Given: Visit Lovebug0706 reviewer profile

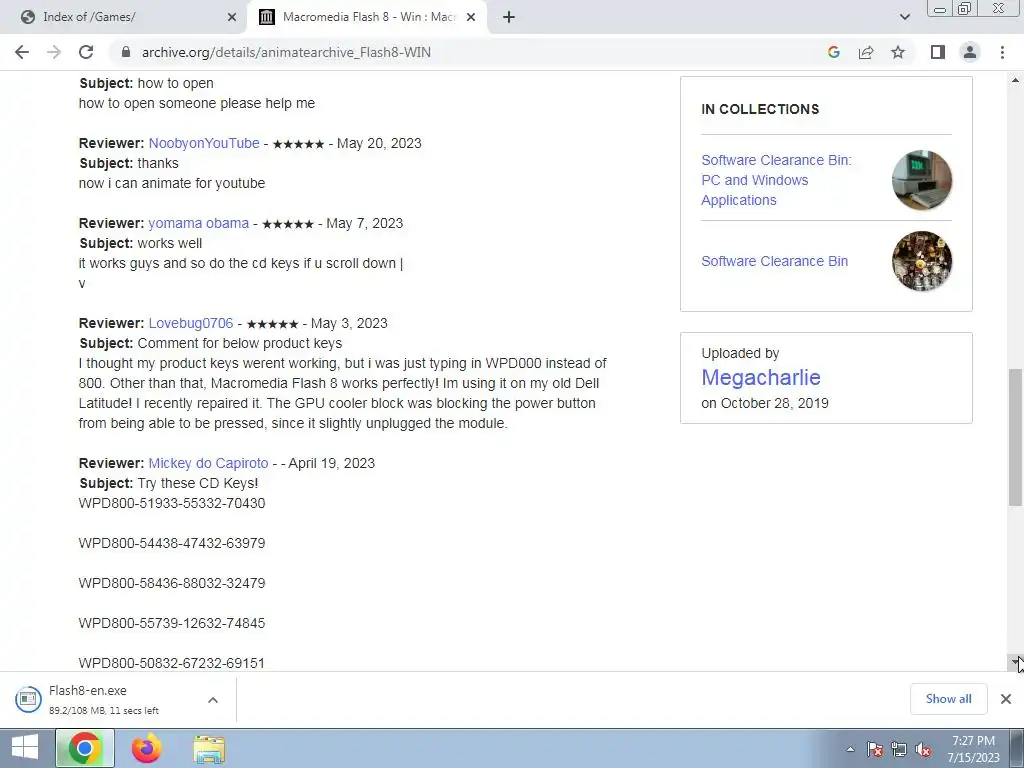Looking at the screenshot, I should 191,323.
